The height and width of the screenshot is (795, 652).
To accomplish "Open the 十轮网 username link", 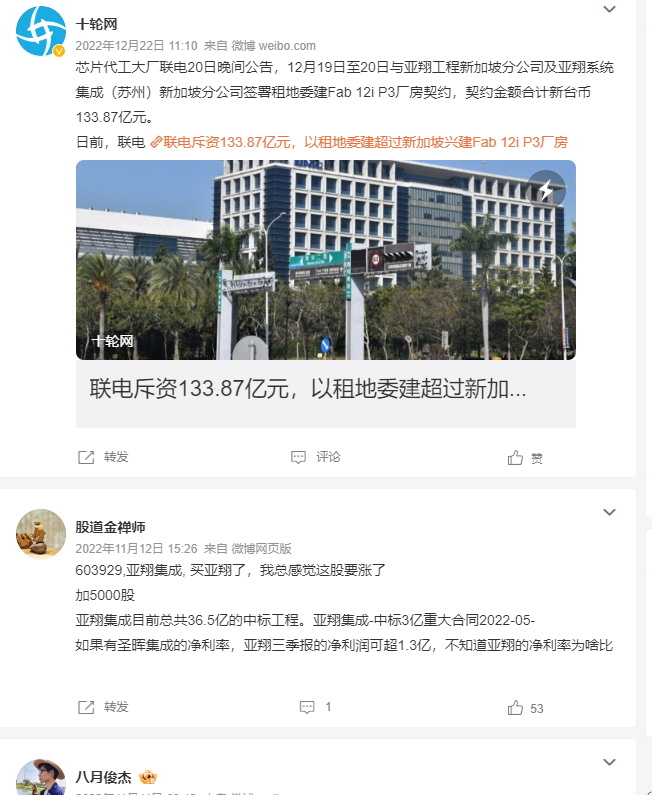I will pyautogui.click(x=96, y=24).
